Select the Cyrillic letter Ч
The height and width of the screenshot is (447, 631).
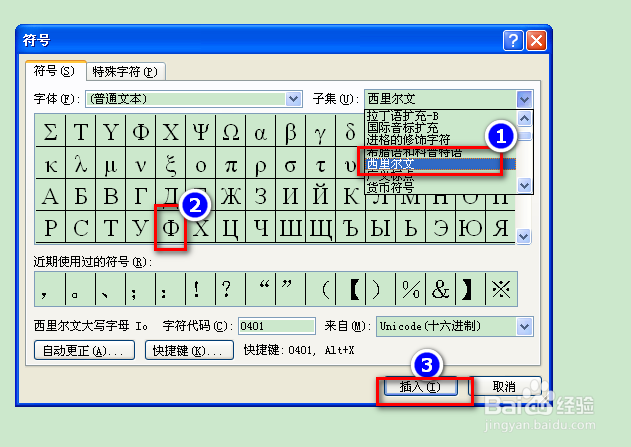pyautogui.click(x=260, y=227)
